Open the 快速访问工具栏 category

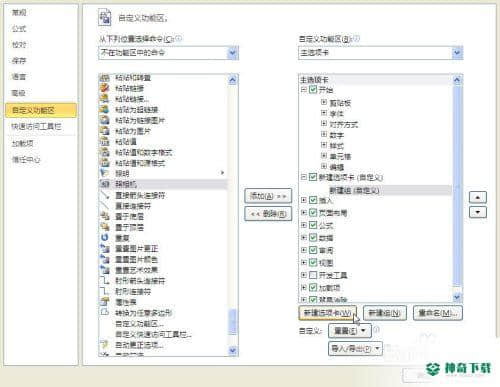click(36, 126)
